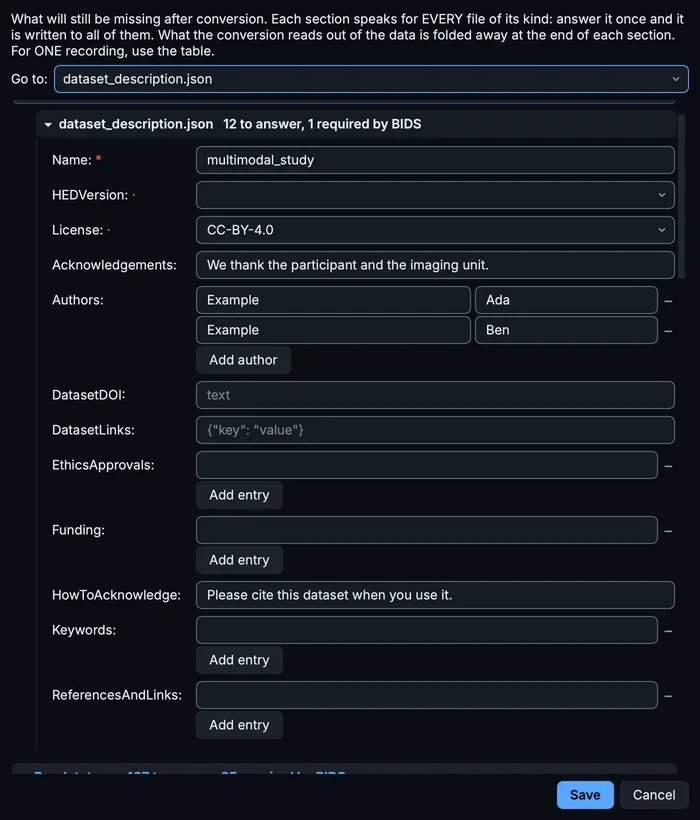This screenshot has width=700, height=820.
Task: Click into the EthicsApprovals entry field
Action: point(427,465)
